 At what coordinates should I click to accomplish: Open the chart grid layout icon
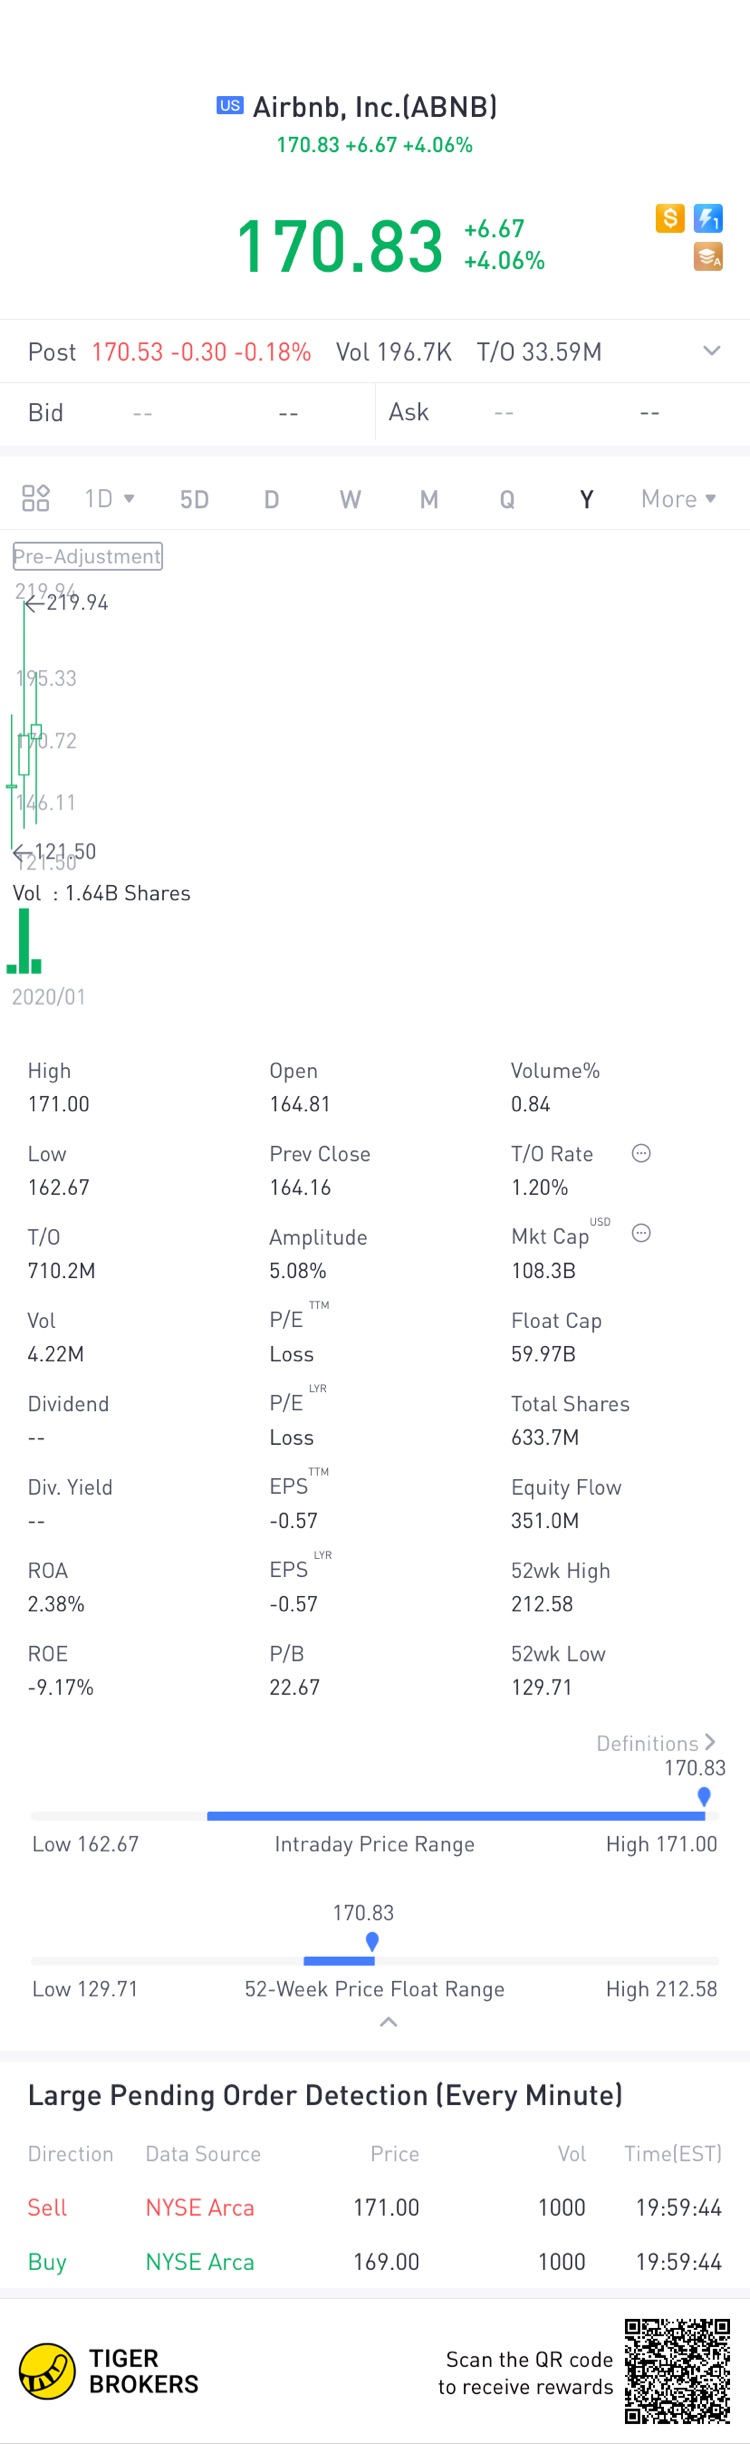(x=36, y=498)
